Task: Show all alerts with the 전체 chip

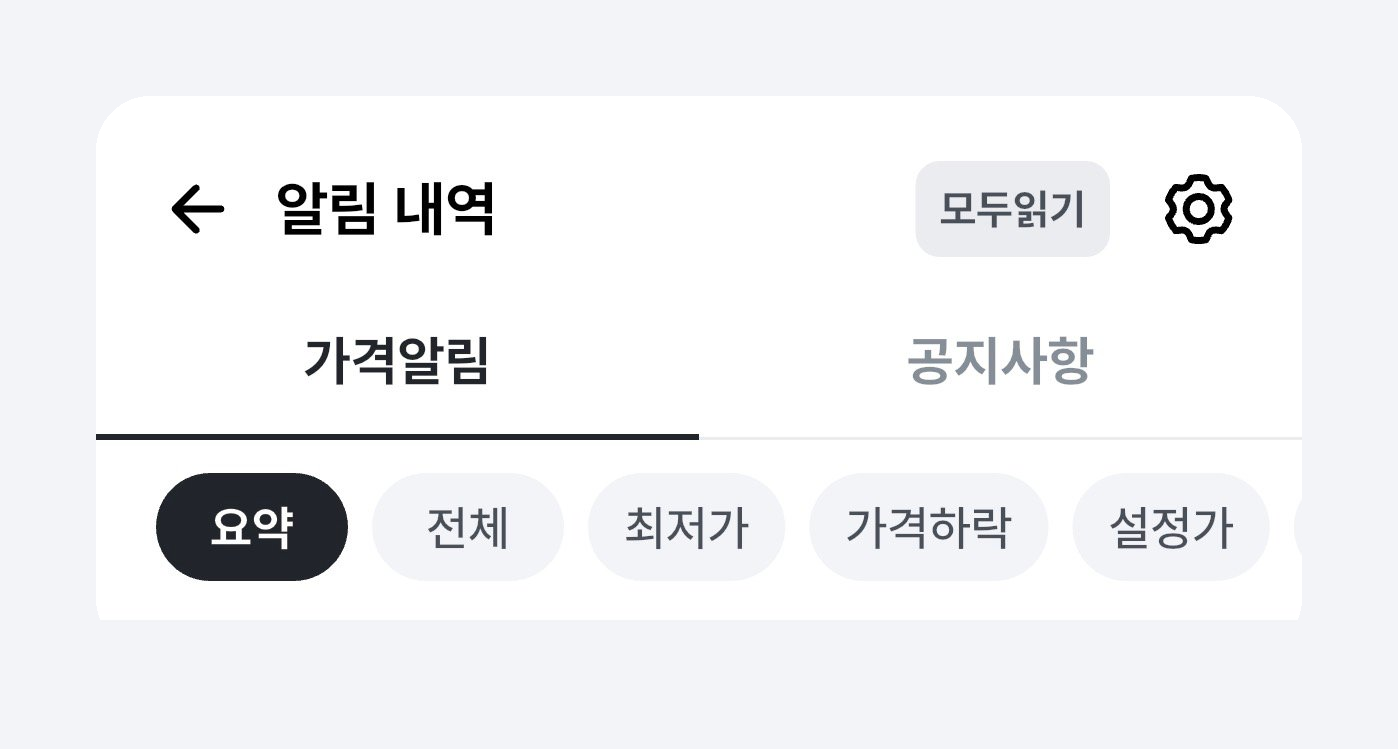Action: 468,527
